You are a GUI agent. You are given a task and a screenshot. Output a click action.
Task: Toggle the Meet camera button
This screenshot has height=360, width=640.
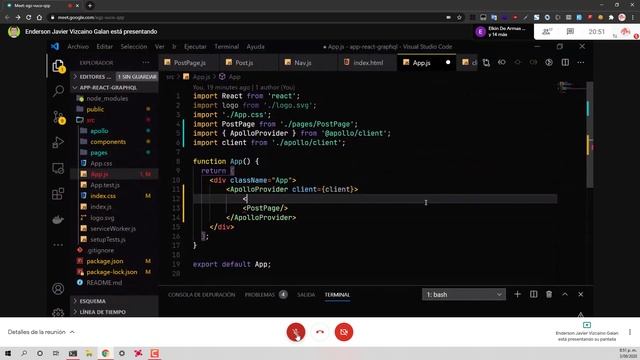point(344,332)
